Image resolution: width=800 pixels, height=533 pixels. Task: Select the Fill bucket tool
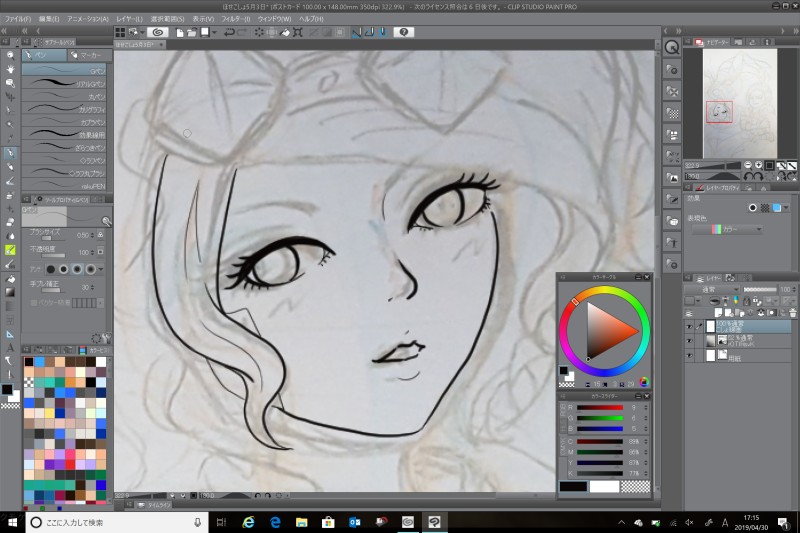10,278
